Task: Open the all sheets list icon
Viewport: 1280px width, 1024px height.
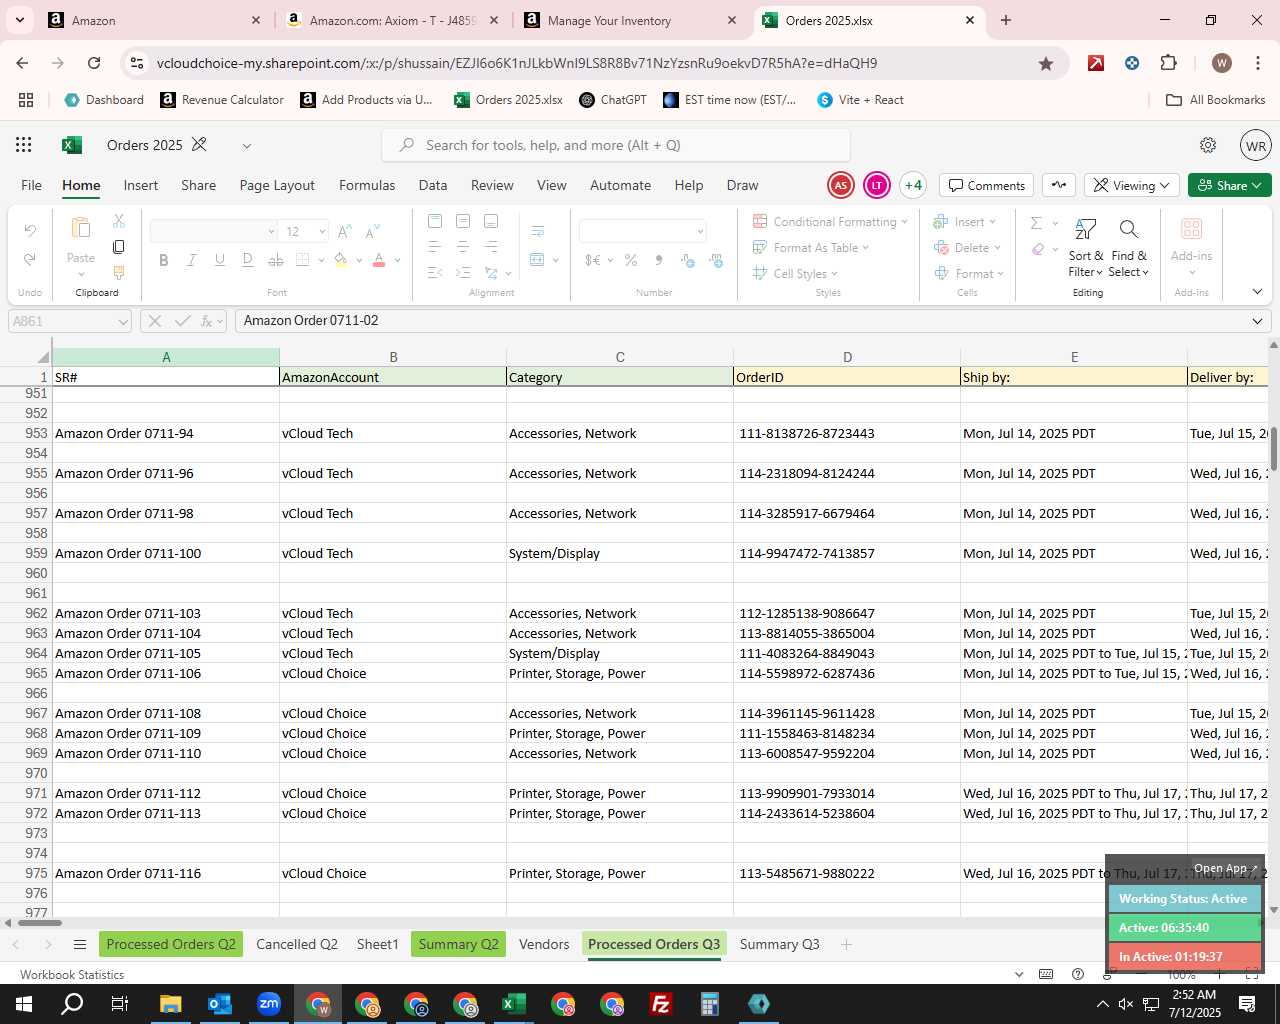Action: click(80, 944)
